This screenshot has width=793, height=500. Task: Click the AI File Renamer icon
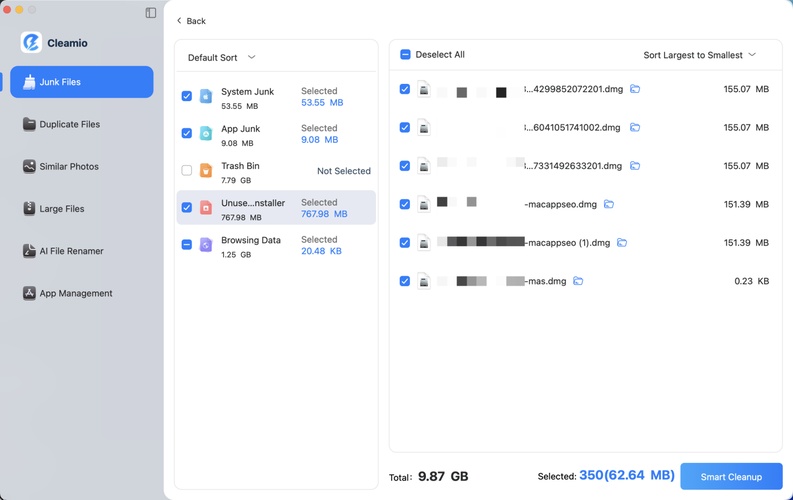[29, 251]
